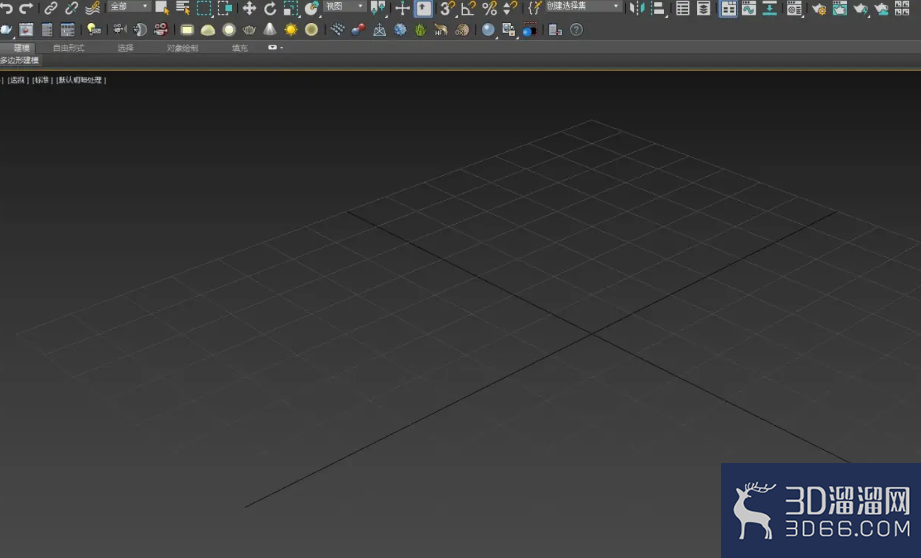Viewport: 921px width, 558px height.
Task: Select the Move tool four-arrow icon
Action: pos(249,8)
